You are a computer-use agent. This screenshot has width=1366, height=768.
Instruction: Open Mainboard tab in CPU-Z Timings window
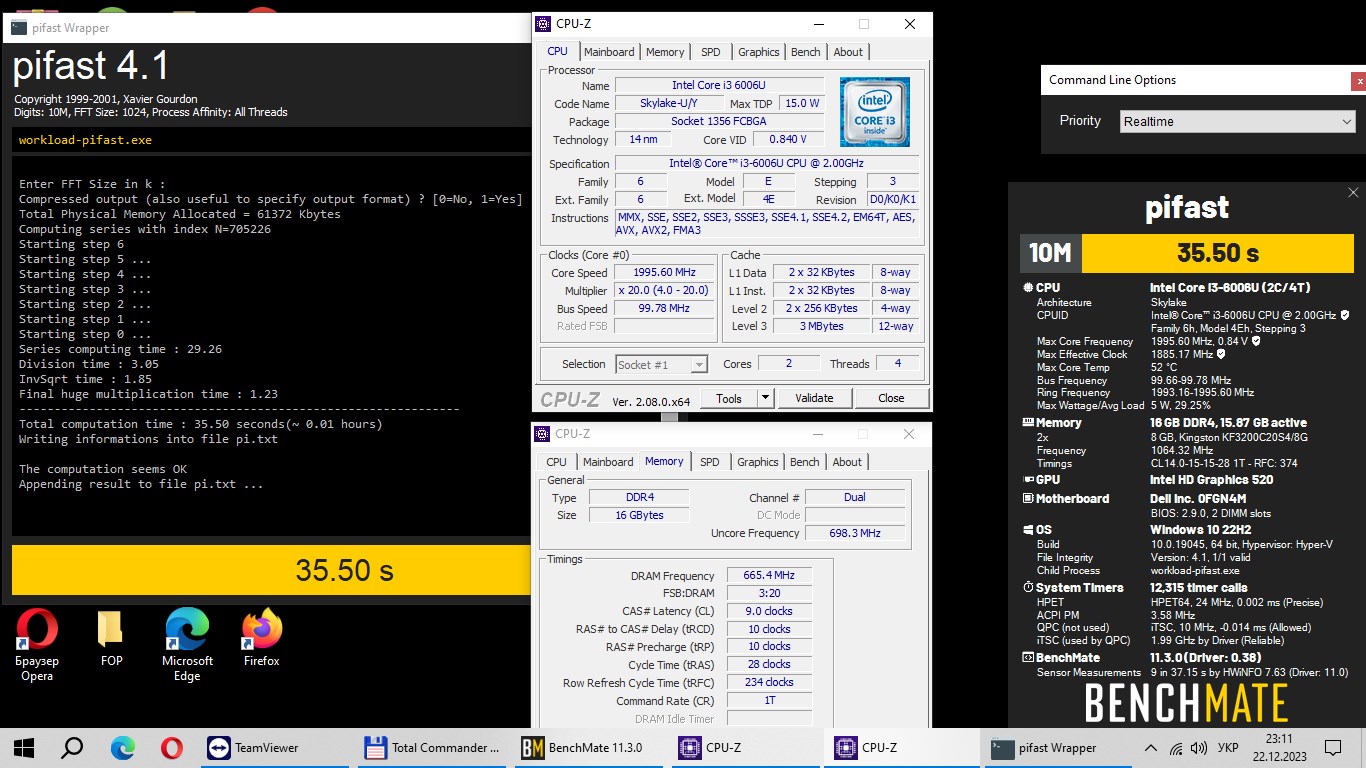click(x=608, y=462)
